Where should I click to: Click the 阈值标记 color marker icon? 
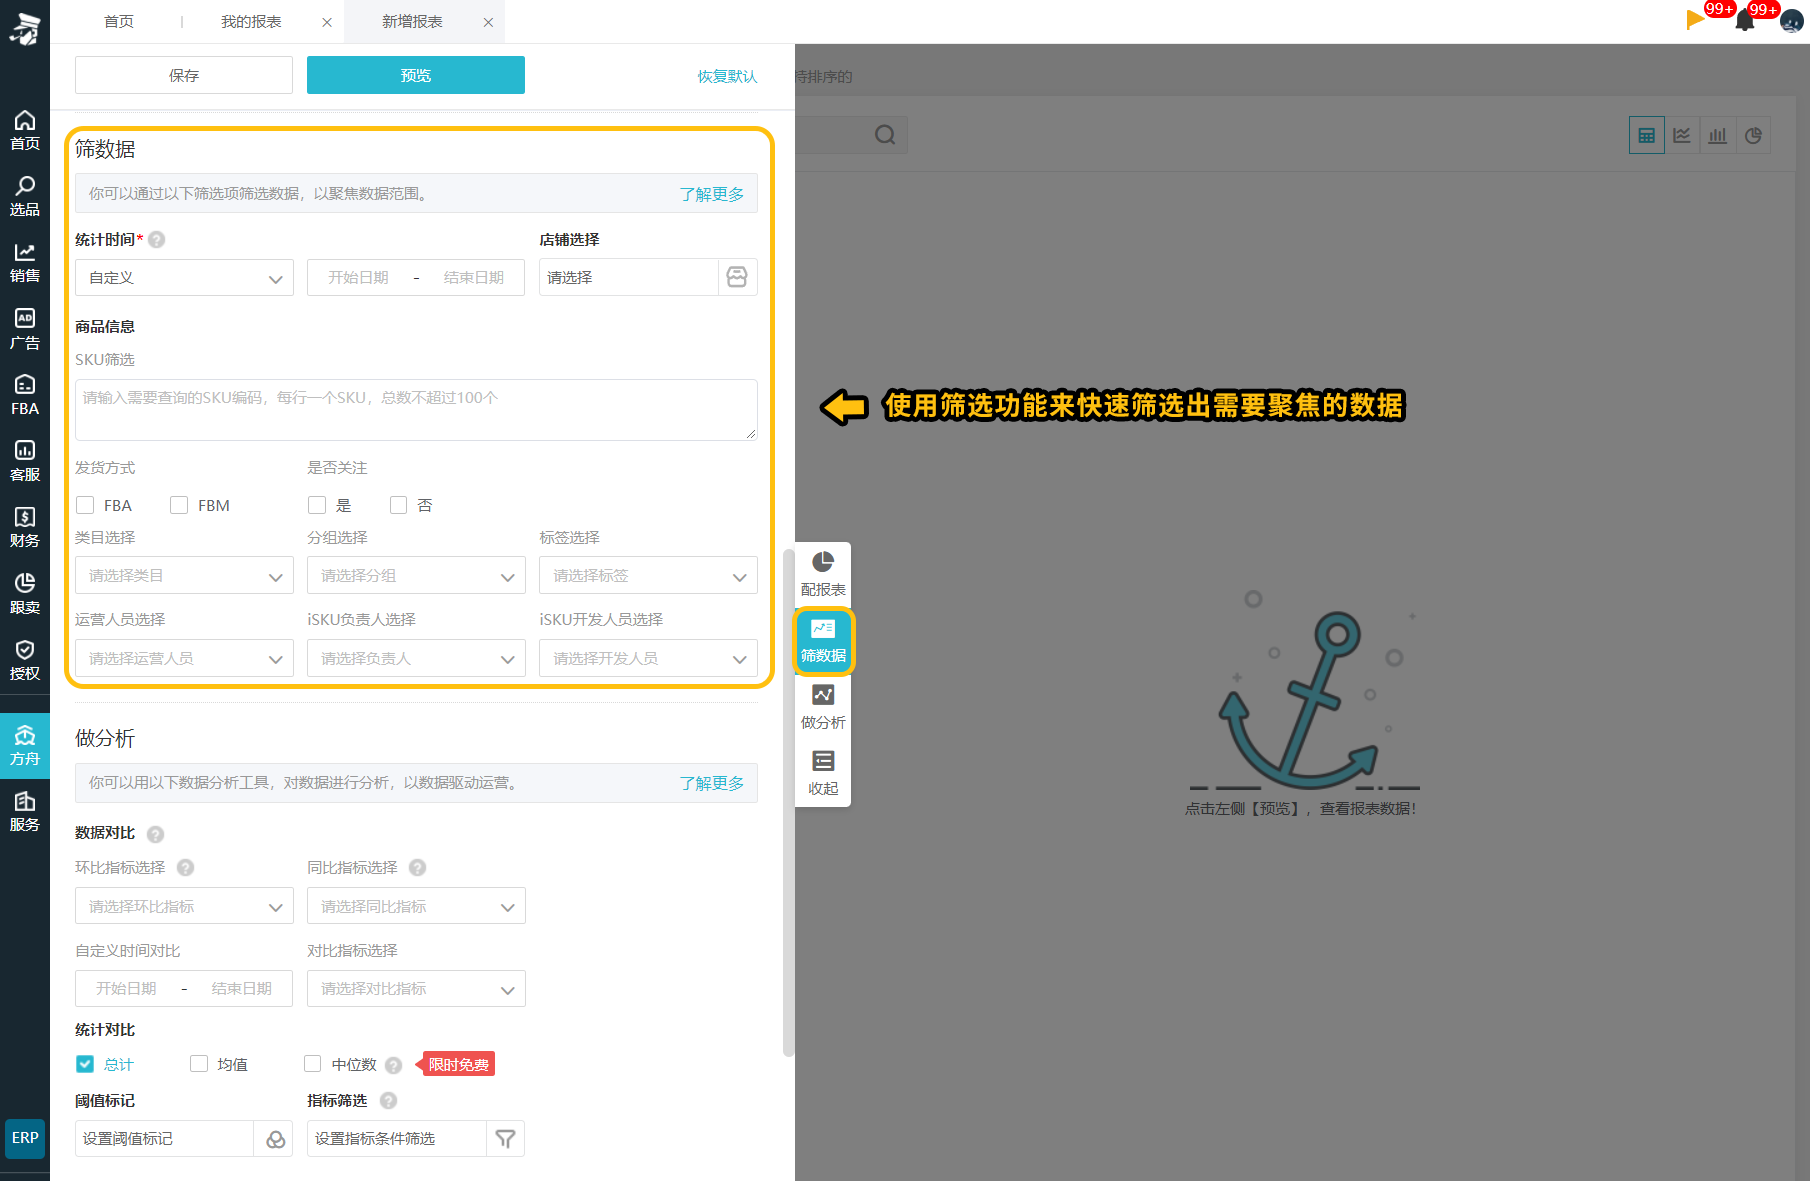pyautogui.click(x=275, y=1139)
